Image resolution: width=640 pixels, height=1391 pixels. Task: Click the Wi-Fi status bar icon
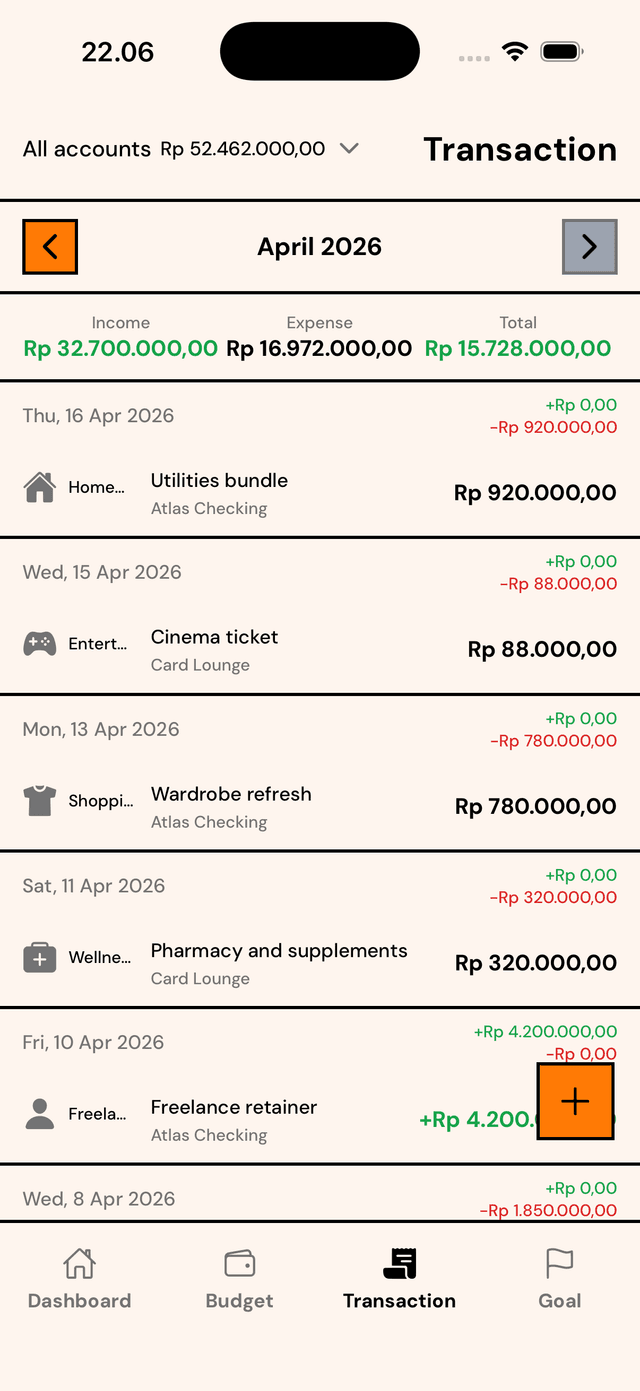click(x=516, y=50)
